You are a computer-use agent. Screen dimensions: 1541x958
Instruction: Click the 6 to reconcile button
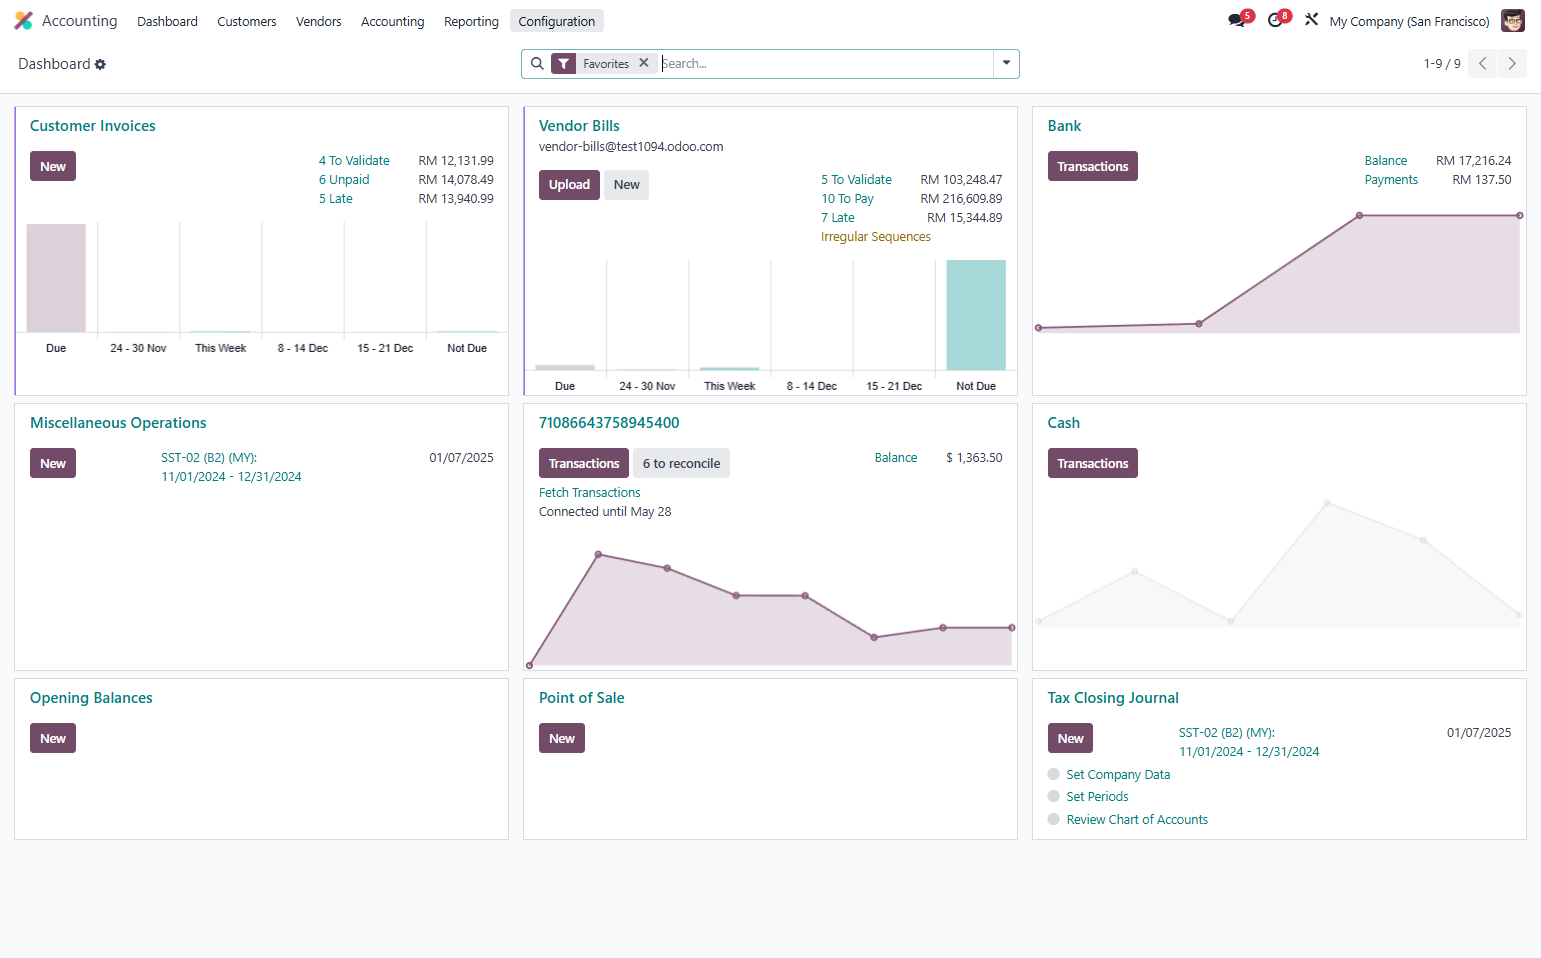tap(681, 463)
